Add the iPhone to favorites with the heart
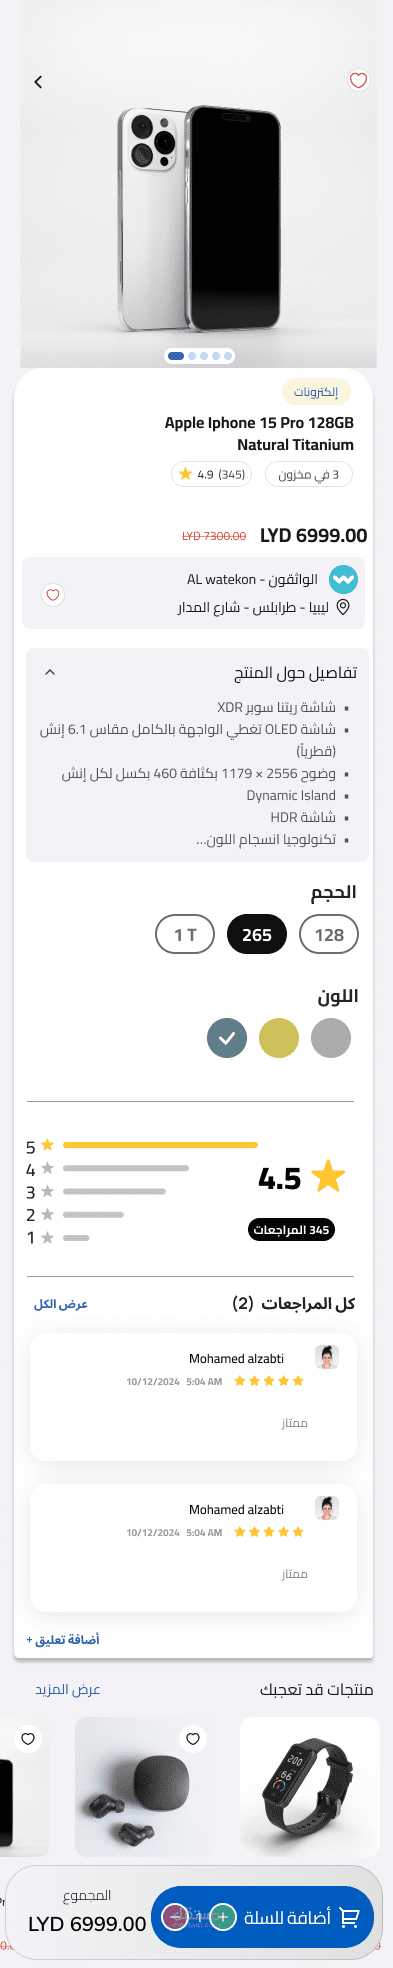The image size is (393, 1968). [358, 80]
